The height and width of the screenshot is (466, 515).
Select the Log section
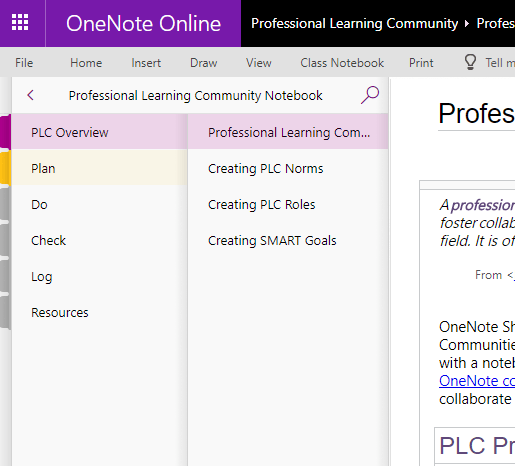click(99, 276)
